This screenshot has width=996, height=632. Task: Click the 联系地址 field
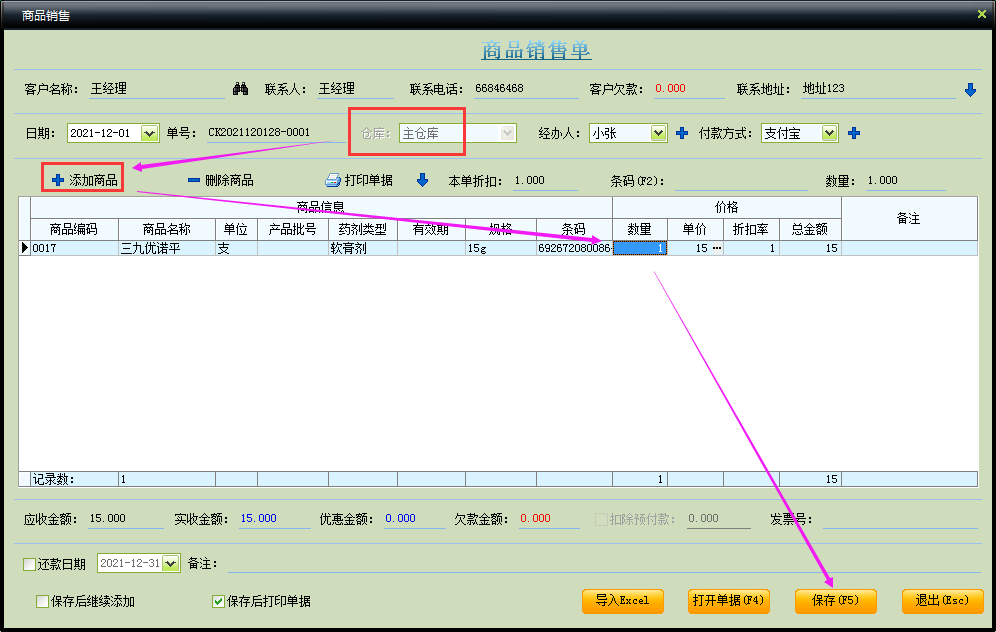878,89
